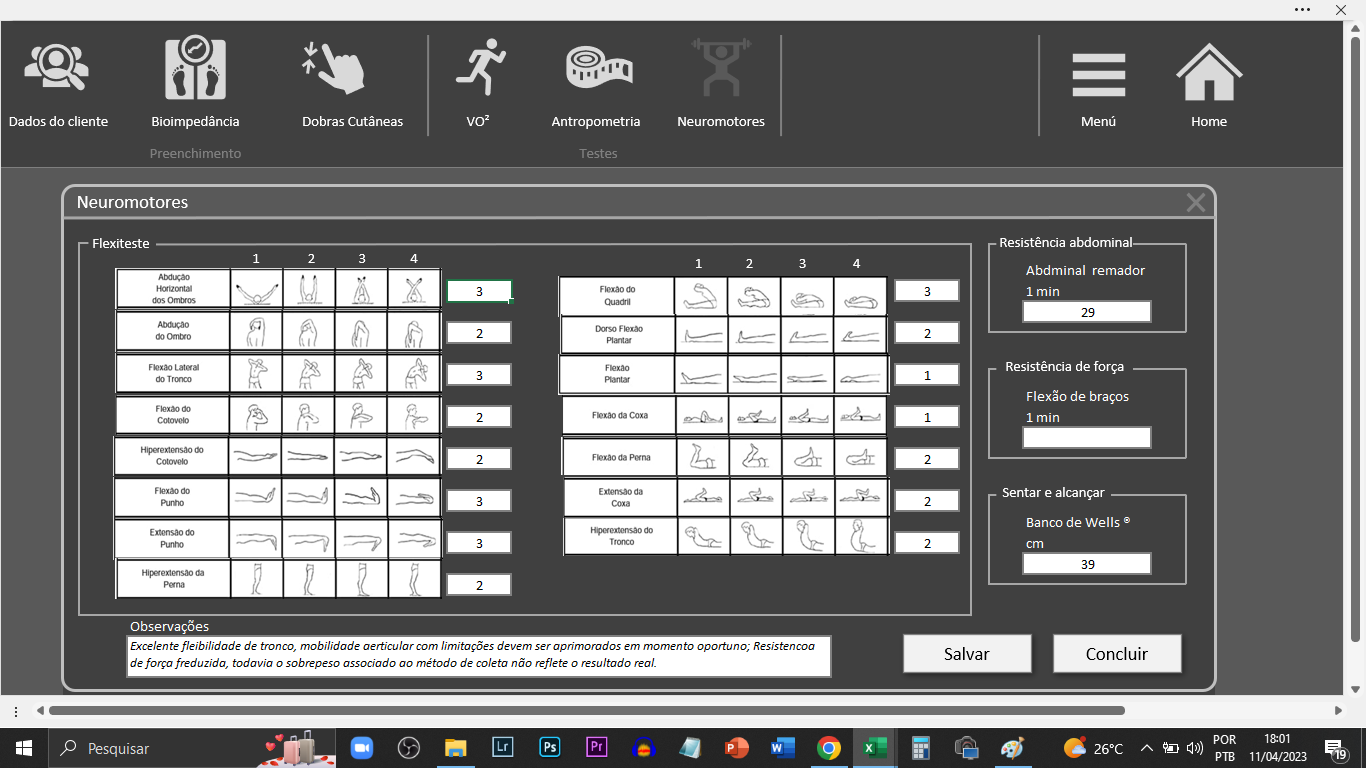Open the three-dots options at top right

pos(1302,9)
